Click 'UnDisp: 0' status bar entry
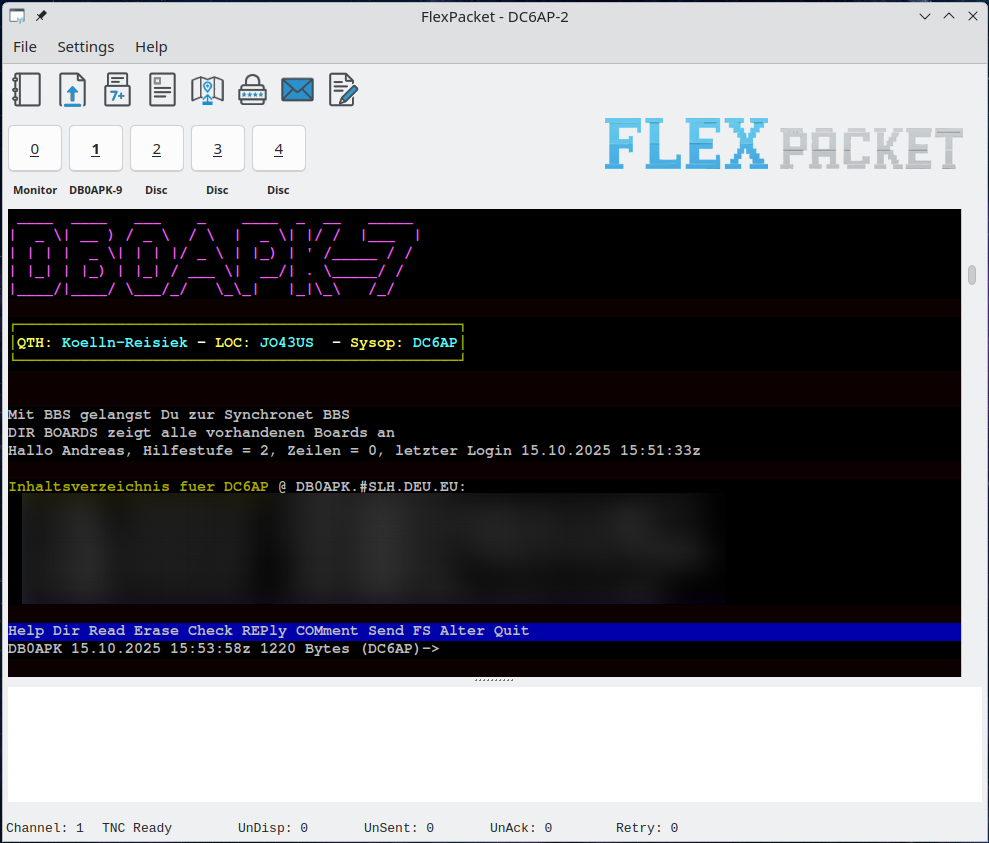 [273, 828]
